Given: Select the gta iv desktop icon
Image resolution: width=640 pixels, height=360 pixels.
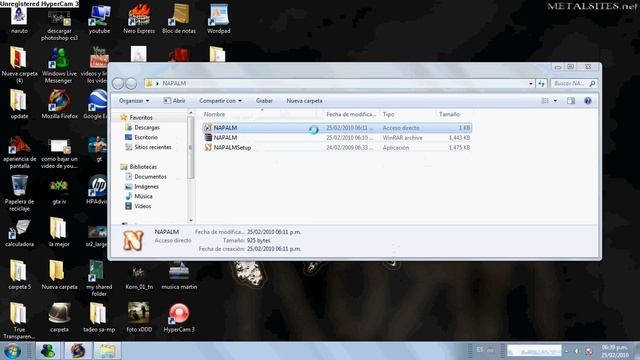Looking at the screenshot, I should point(59,192).
